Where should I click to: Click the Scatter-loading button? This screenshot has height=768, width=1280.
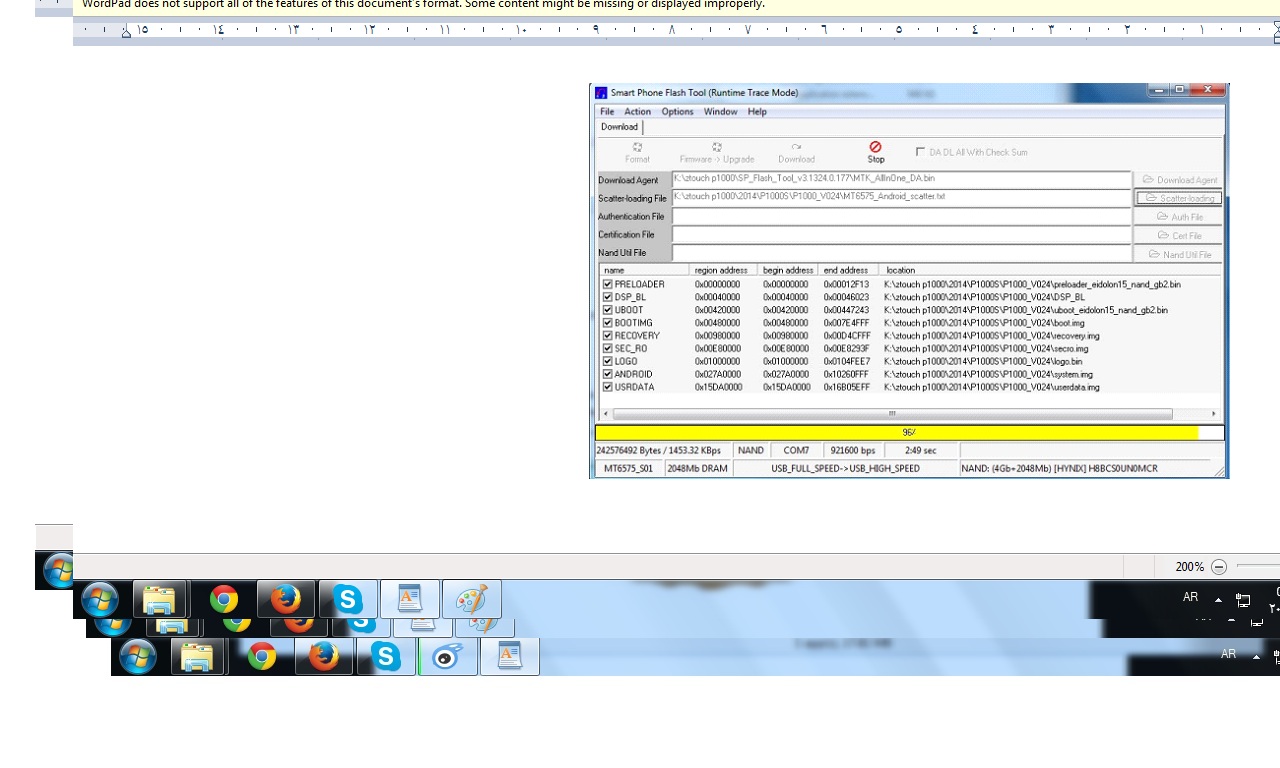(x=1179, y=198)
